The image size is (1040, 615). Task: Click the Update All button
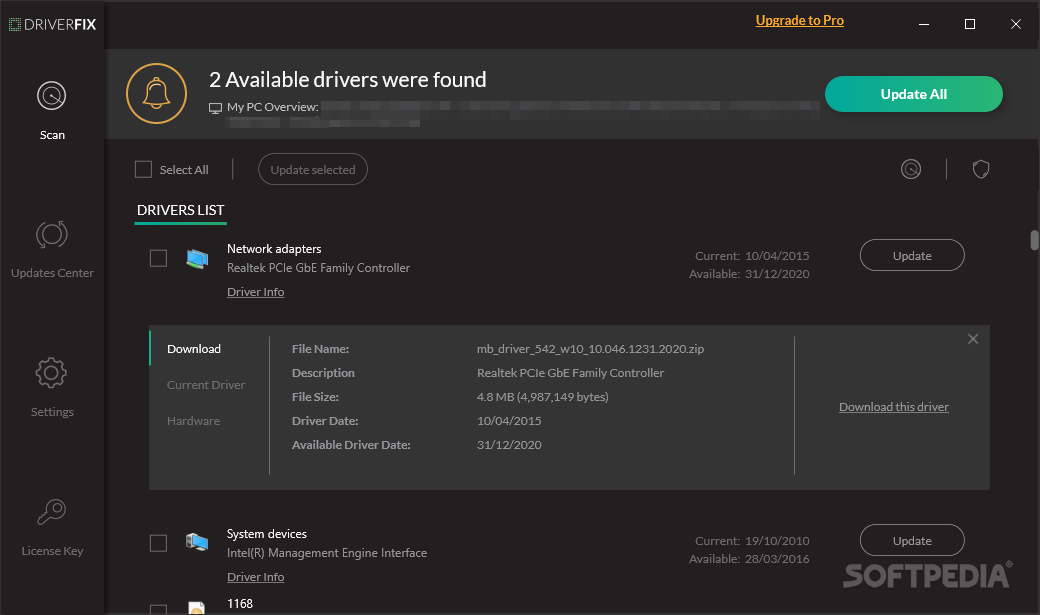tap(913, 94)
